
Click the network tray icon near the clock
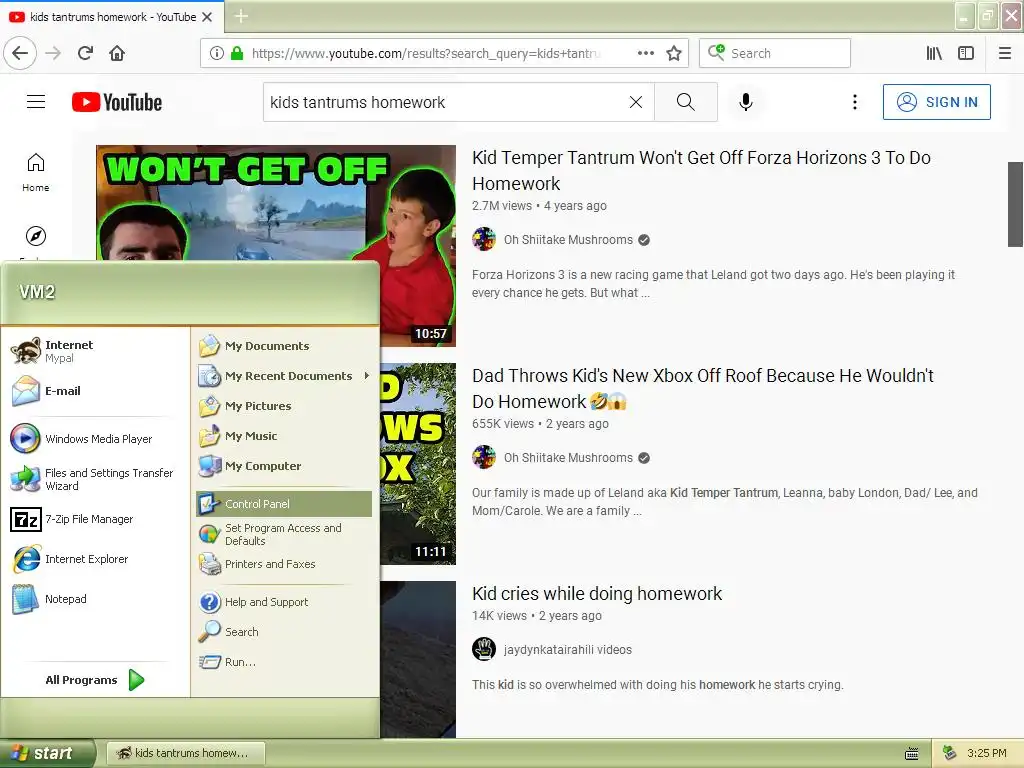(x=950, y=754)
